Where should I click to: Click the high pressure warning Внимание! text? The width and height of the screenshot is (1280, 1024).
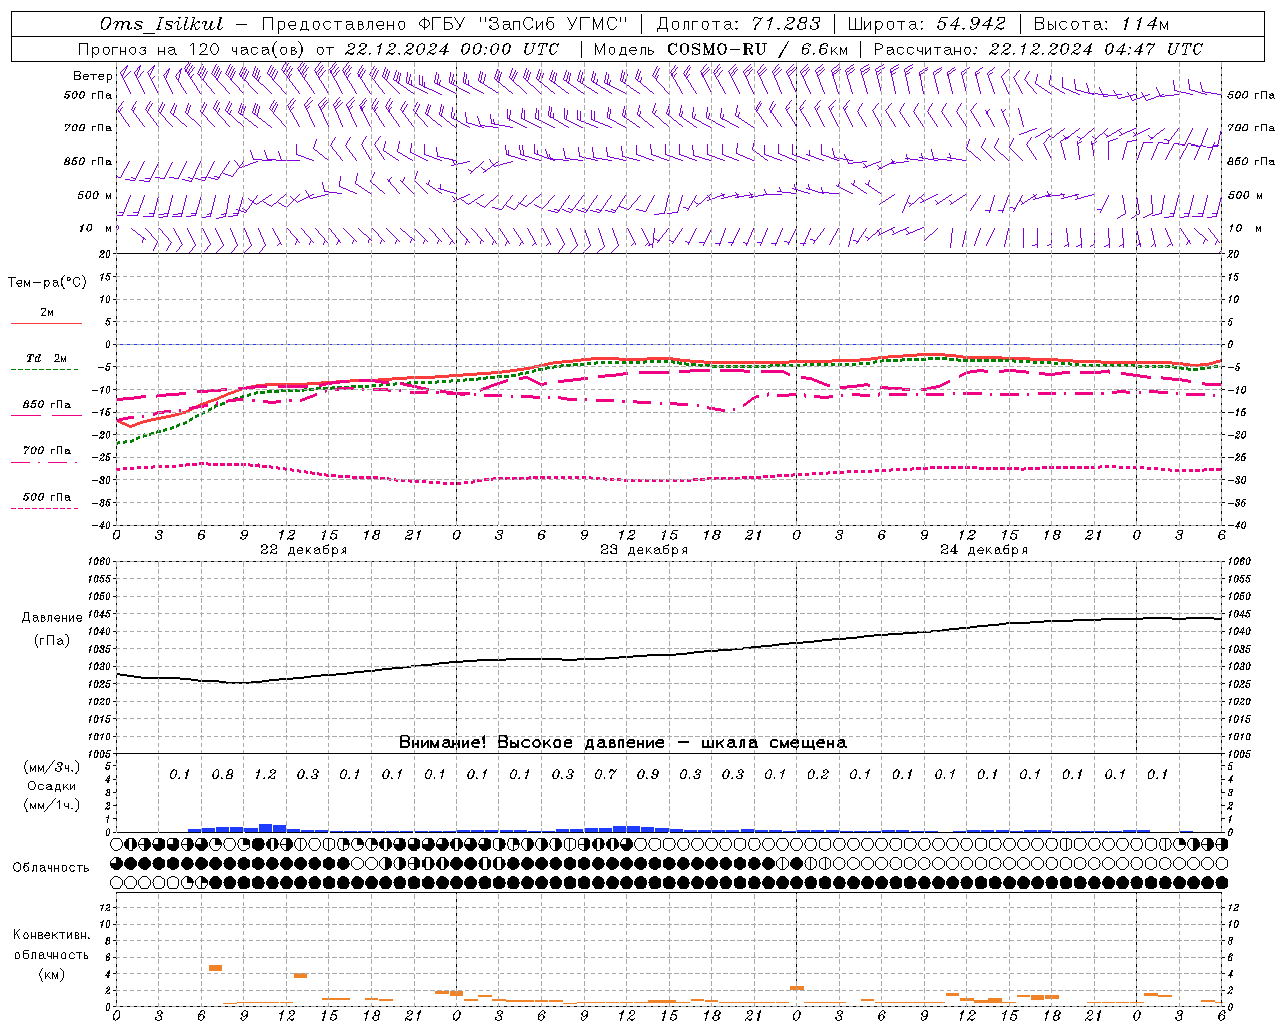(x=623, y=743)
